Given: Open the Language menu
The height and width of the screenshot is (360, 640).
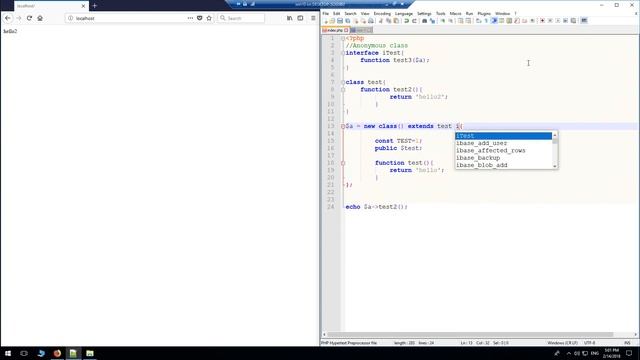Looking at the screenshot, I should (404, 13).
